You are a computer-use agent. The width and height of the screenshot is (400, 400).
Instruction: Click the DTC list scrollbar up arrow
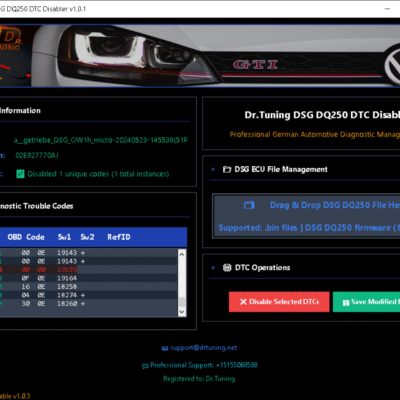pos(182,254)
